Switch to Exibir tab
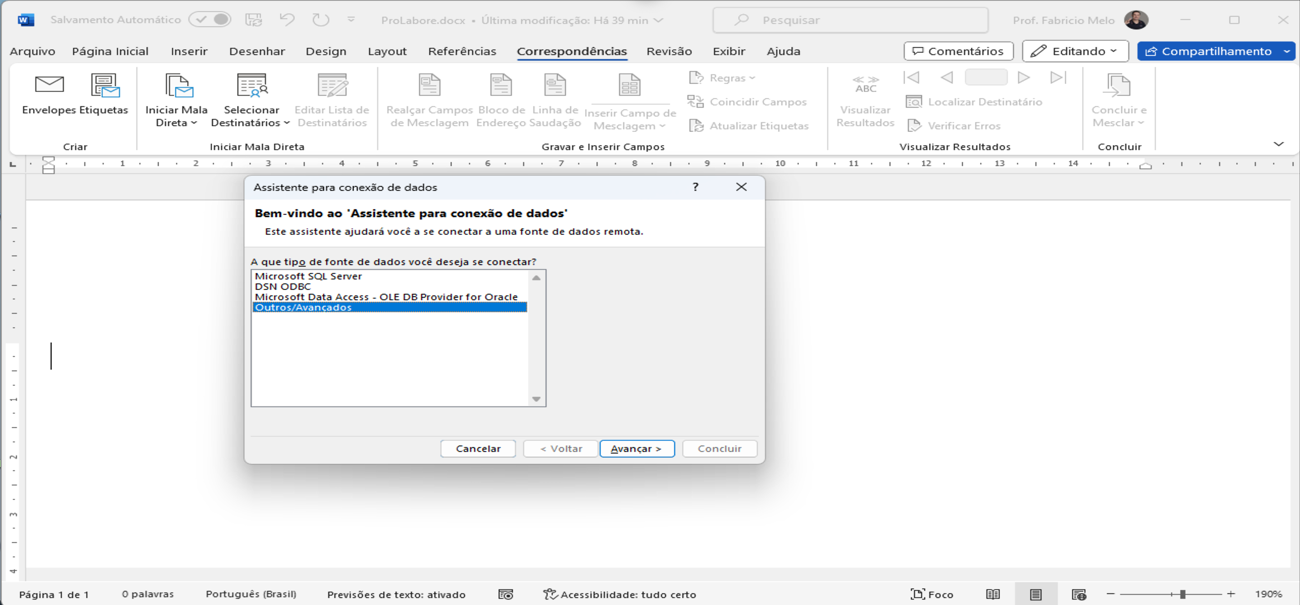1300x605 pixels. tap(729, 51)
